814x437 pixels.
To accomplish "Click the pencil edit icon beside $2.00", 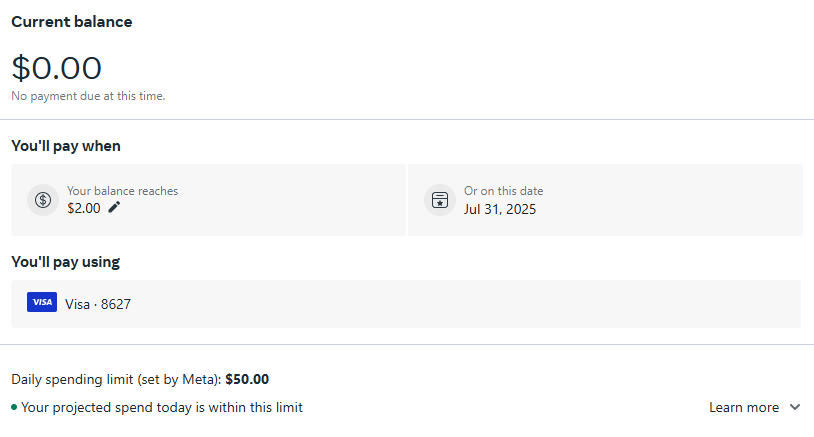I will pyautogui.click(x=115, y=207).
